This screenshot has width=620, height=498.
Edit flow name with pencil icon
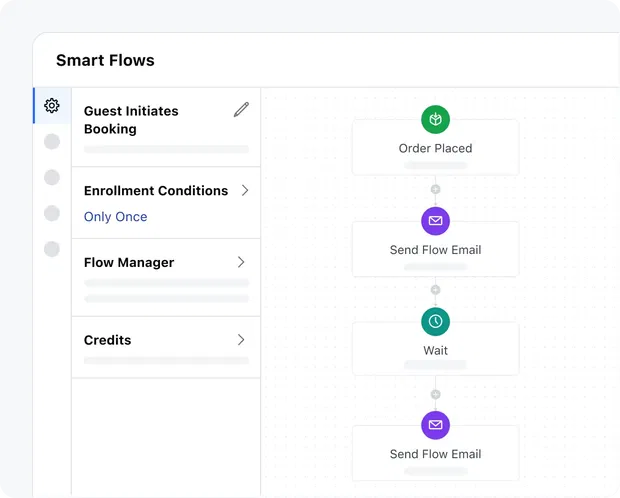pyautogui.click(x=241, y=110)
